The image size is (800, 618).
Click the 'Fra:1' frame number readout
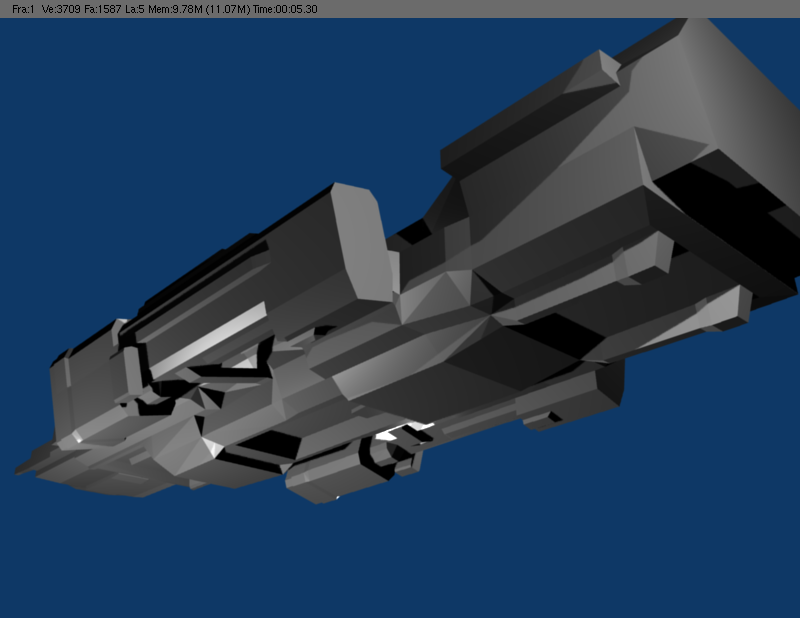coord(23,9)
